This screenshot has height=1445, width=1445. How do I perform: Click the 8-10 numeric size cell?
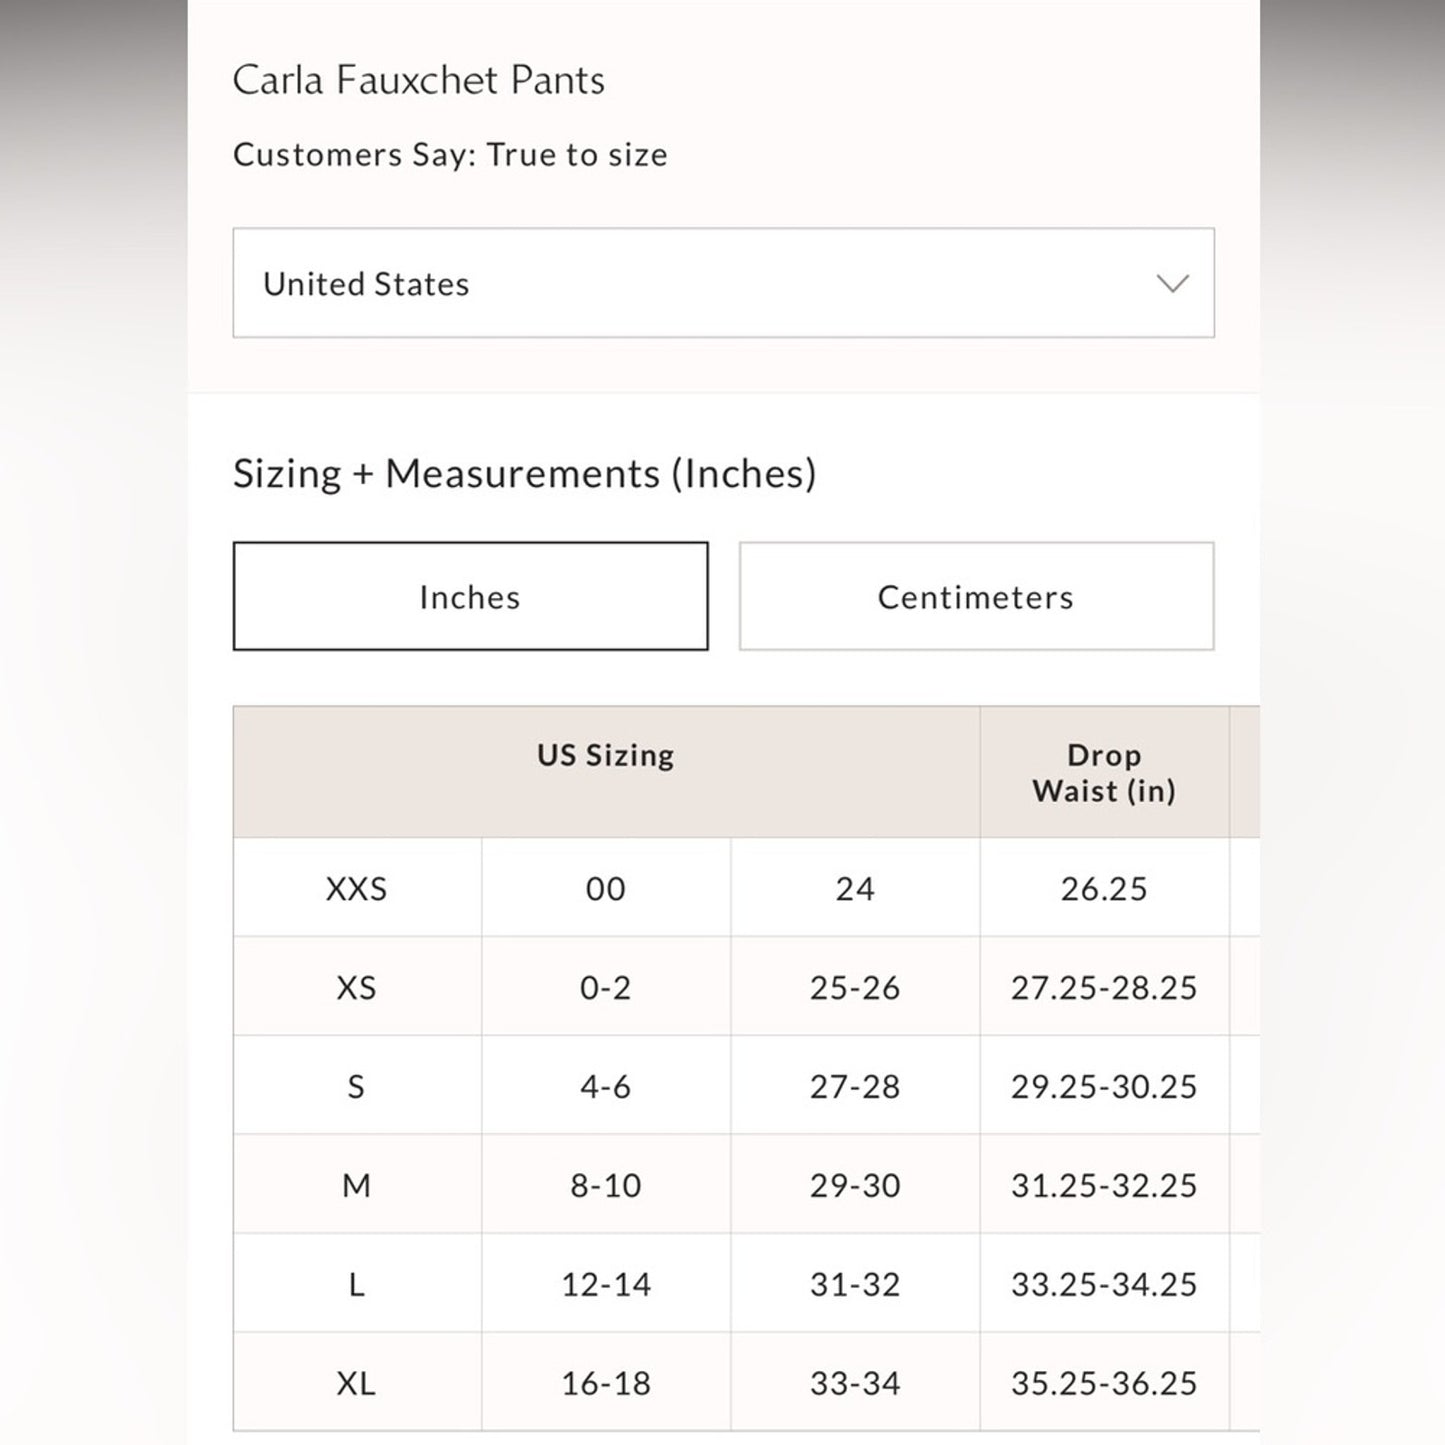pyautogui.click(x=606, y=1186)
